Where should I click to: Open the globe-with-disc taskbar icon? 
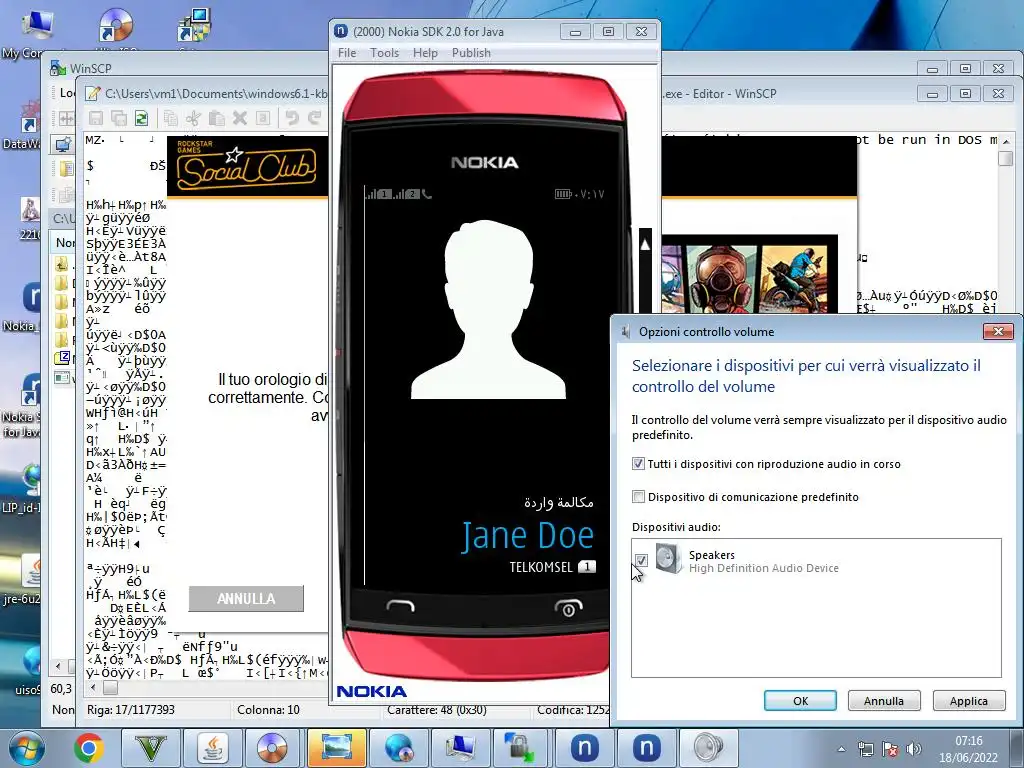tap(398, 748)
